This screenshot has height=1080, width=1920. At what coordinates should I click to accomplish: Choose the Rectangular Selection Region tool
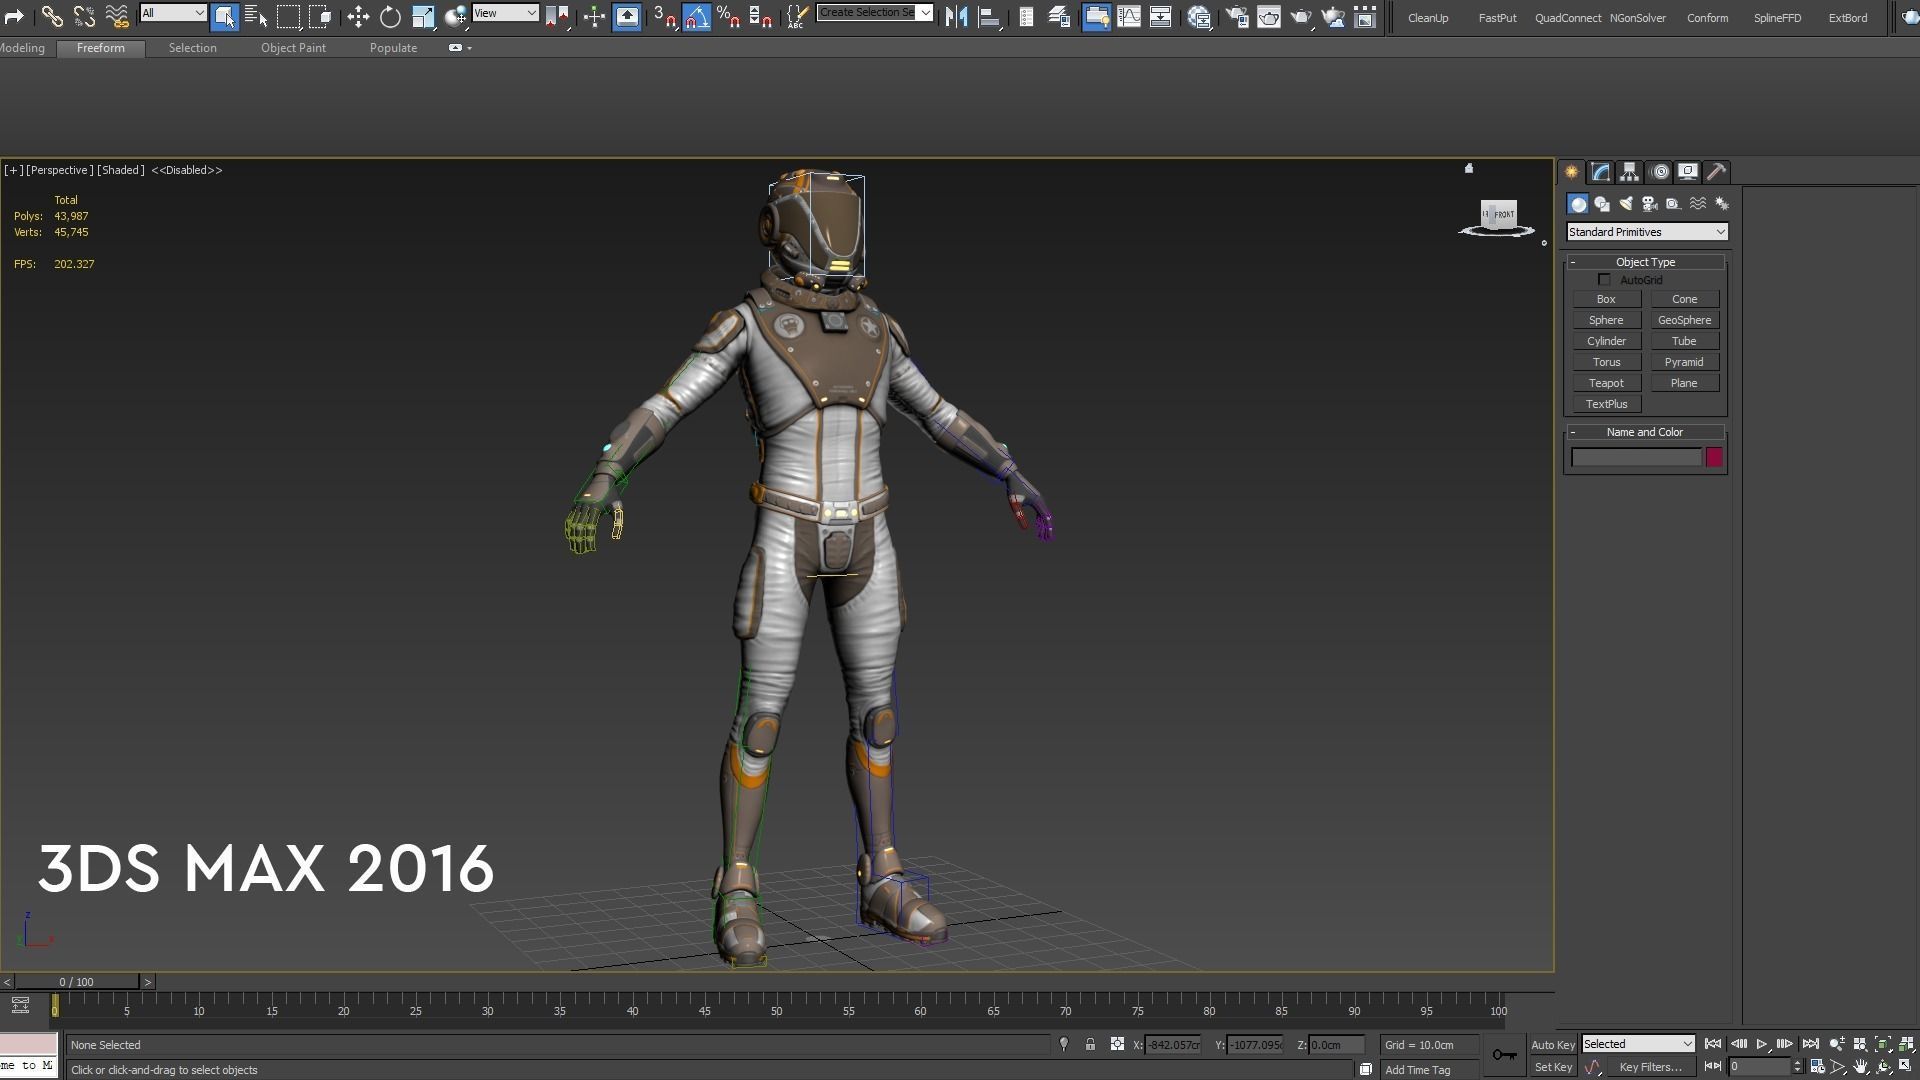click(x=288, y=16)
